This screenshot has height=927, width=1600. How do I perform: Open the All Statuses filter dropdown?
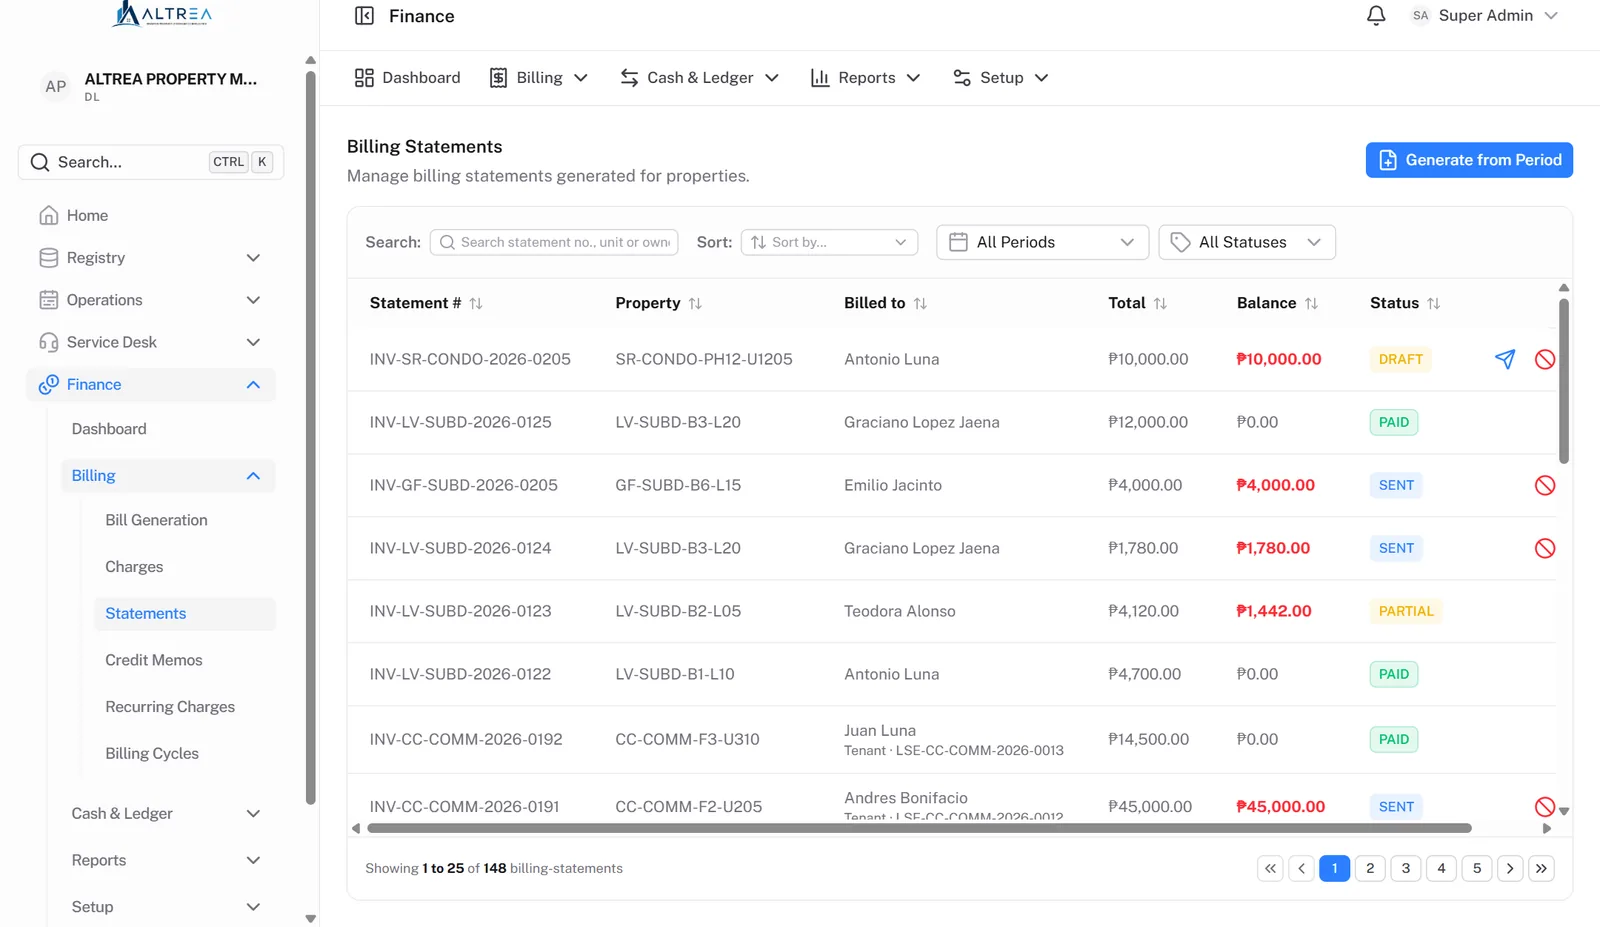click(x=1247, y=242)
